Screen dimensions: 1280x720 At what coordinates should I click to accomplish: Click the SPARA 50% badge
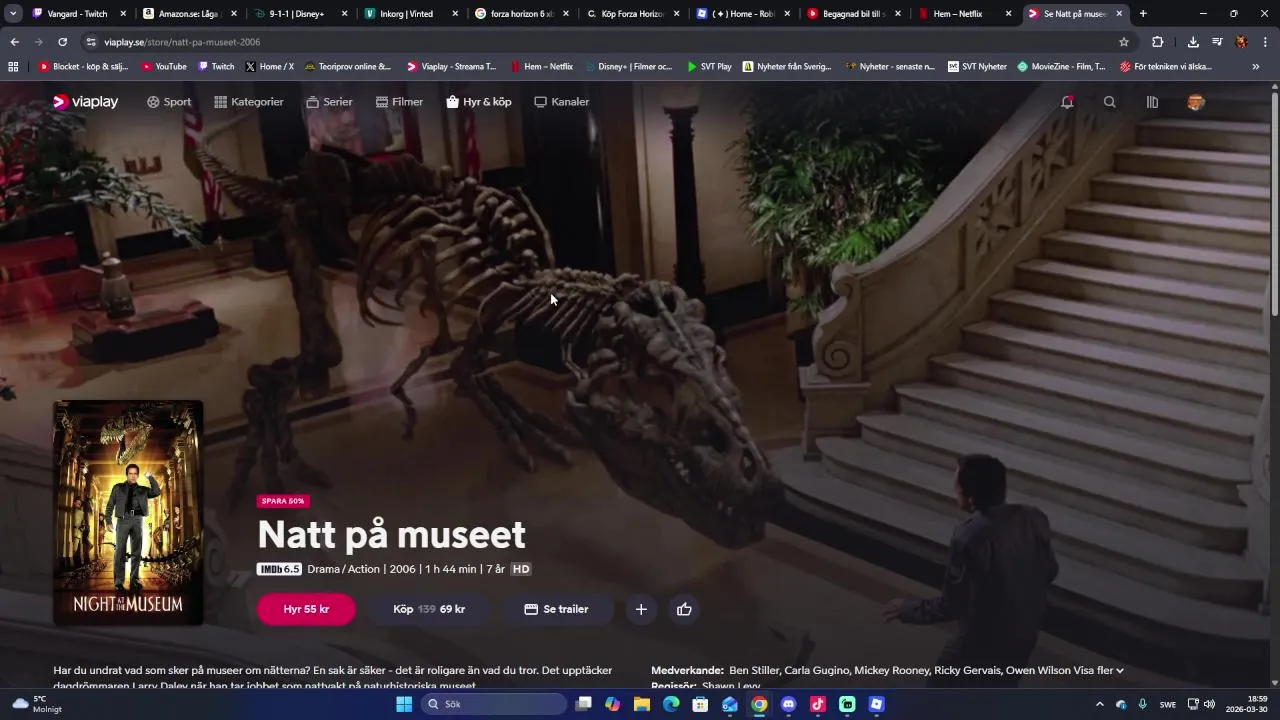point(283,501)
